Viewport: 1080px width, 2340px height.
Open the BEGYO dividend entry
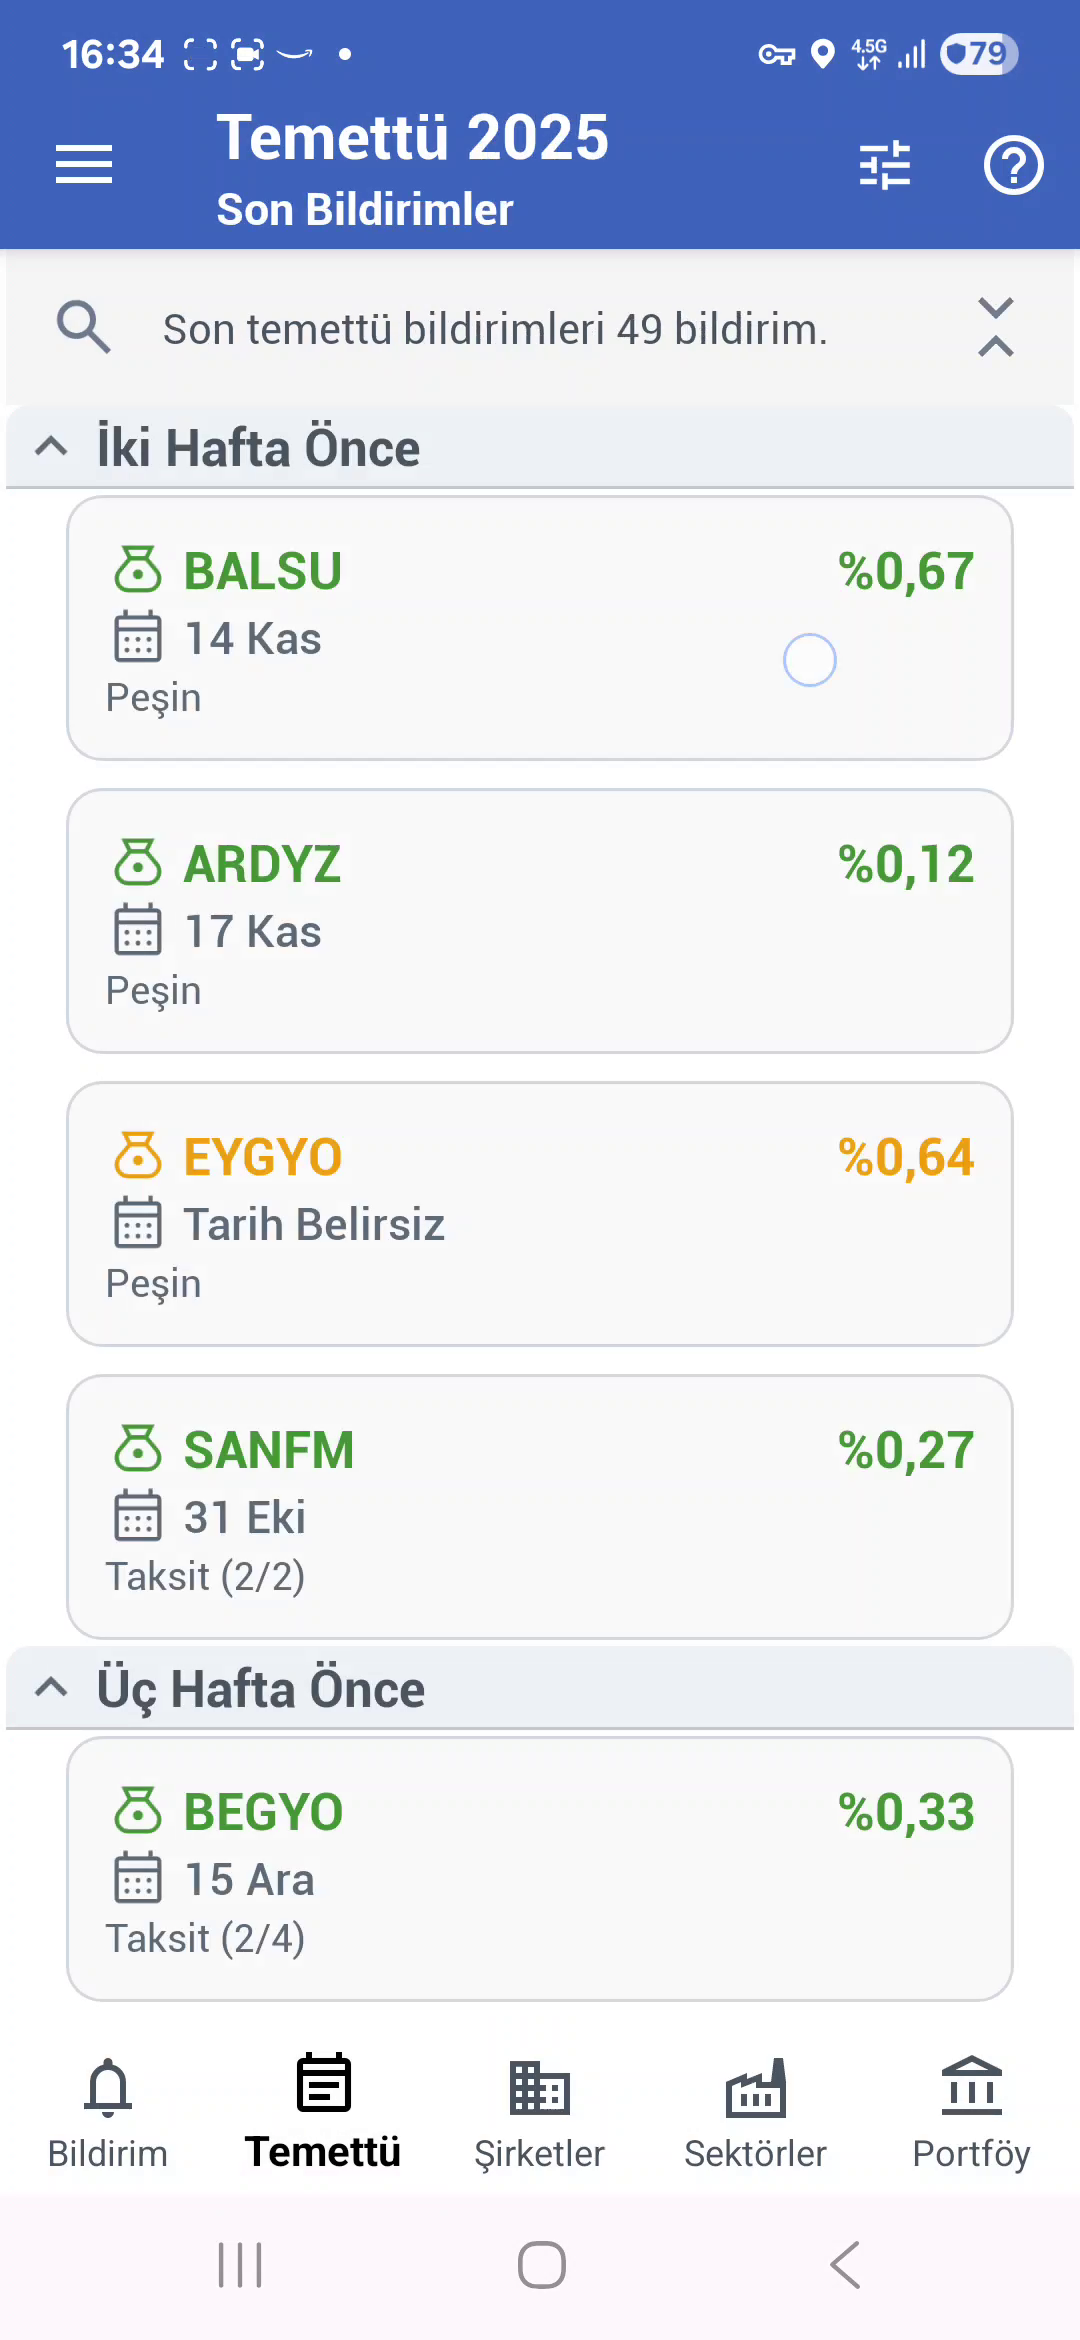pyautogui.click(x=540, y=1869)
